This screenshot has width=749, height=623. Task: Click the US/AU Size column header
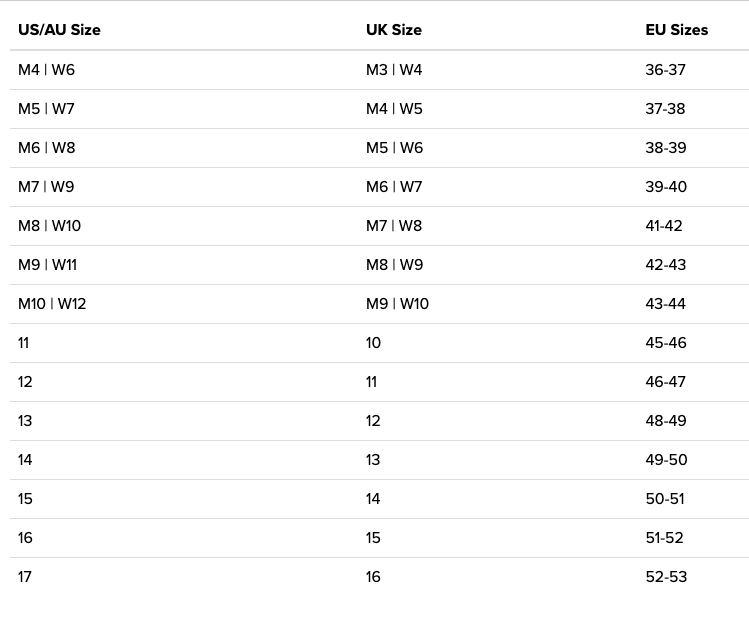[x=59, y=30]
